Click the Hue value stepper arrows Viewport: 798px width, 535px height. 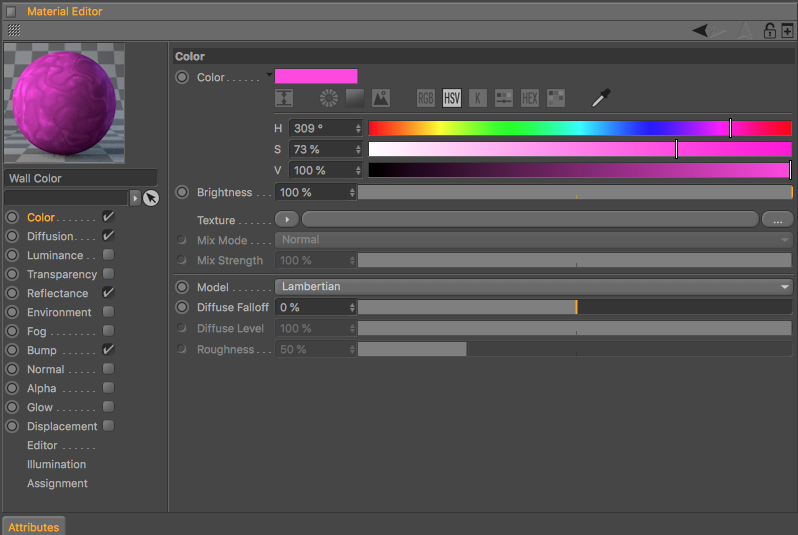(358, 128)
